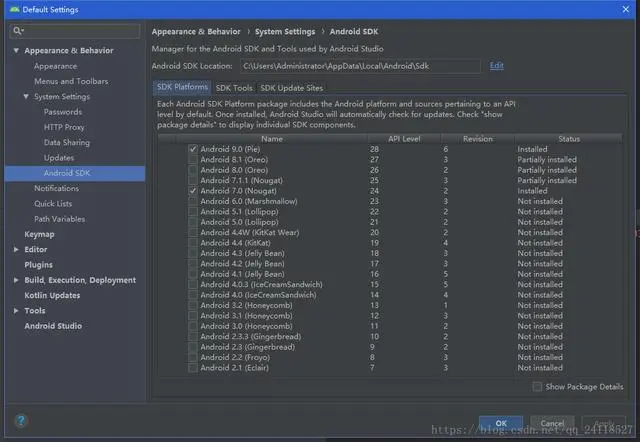Select HTTP Proxy settings
This screenshot has width=640, height=442.
pyautogui.click(x=64, y=127)
